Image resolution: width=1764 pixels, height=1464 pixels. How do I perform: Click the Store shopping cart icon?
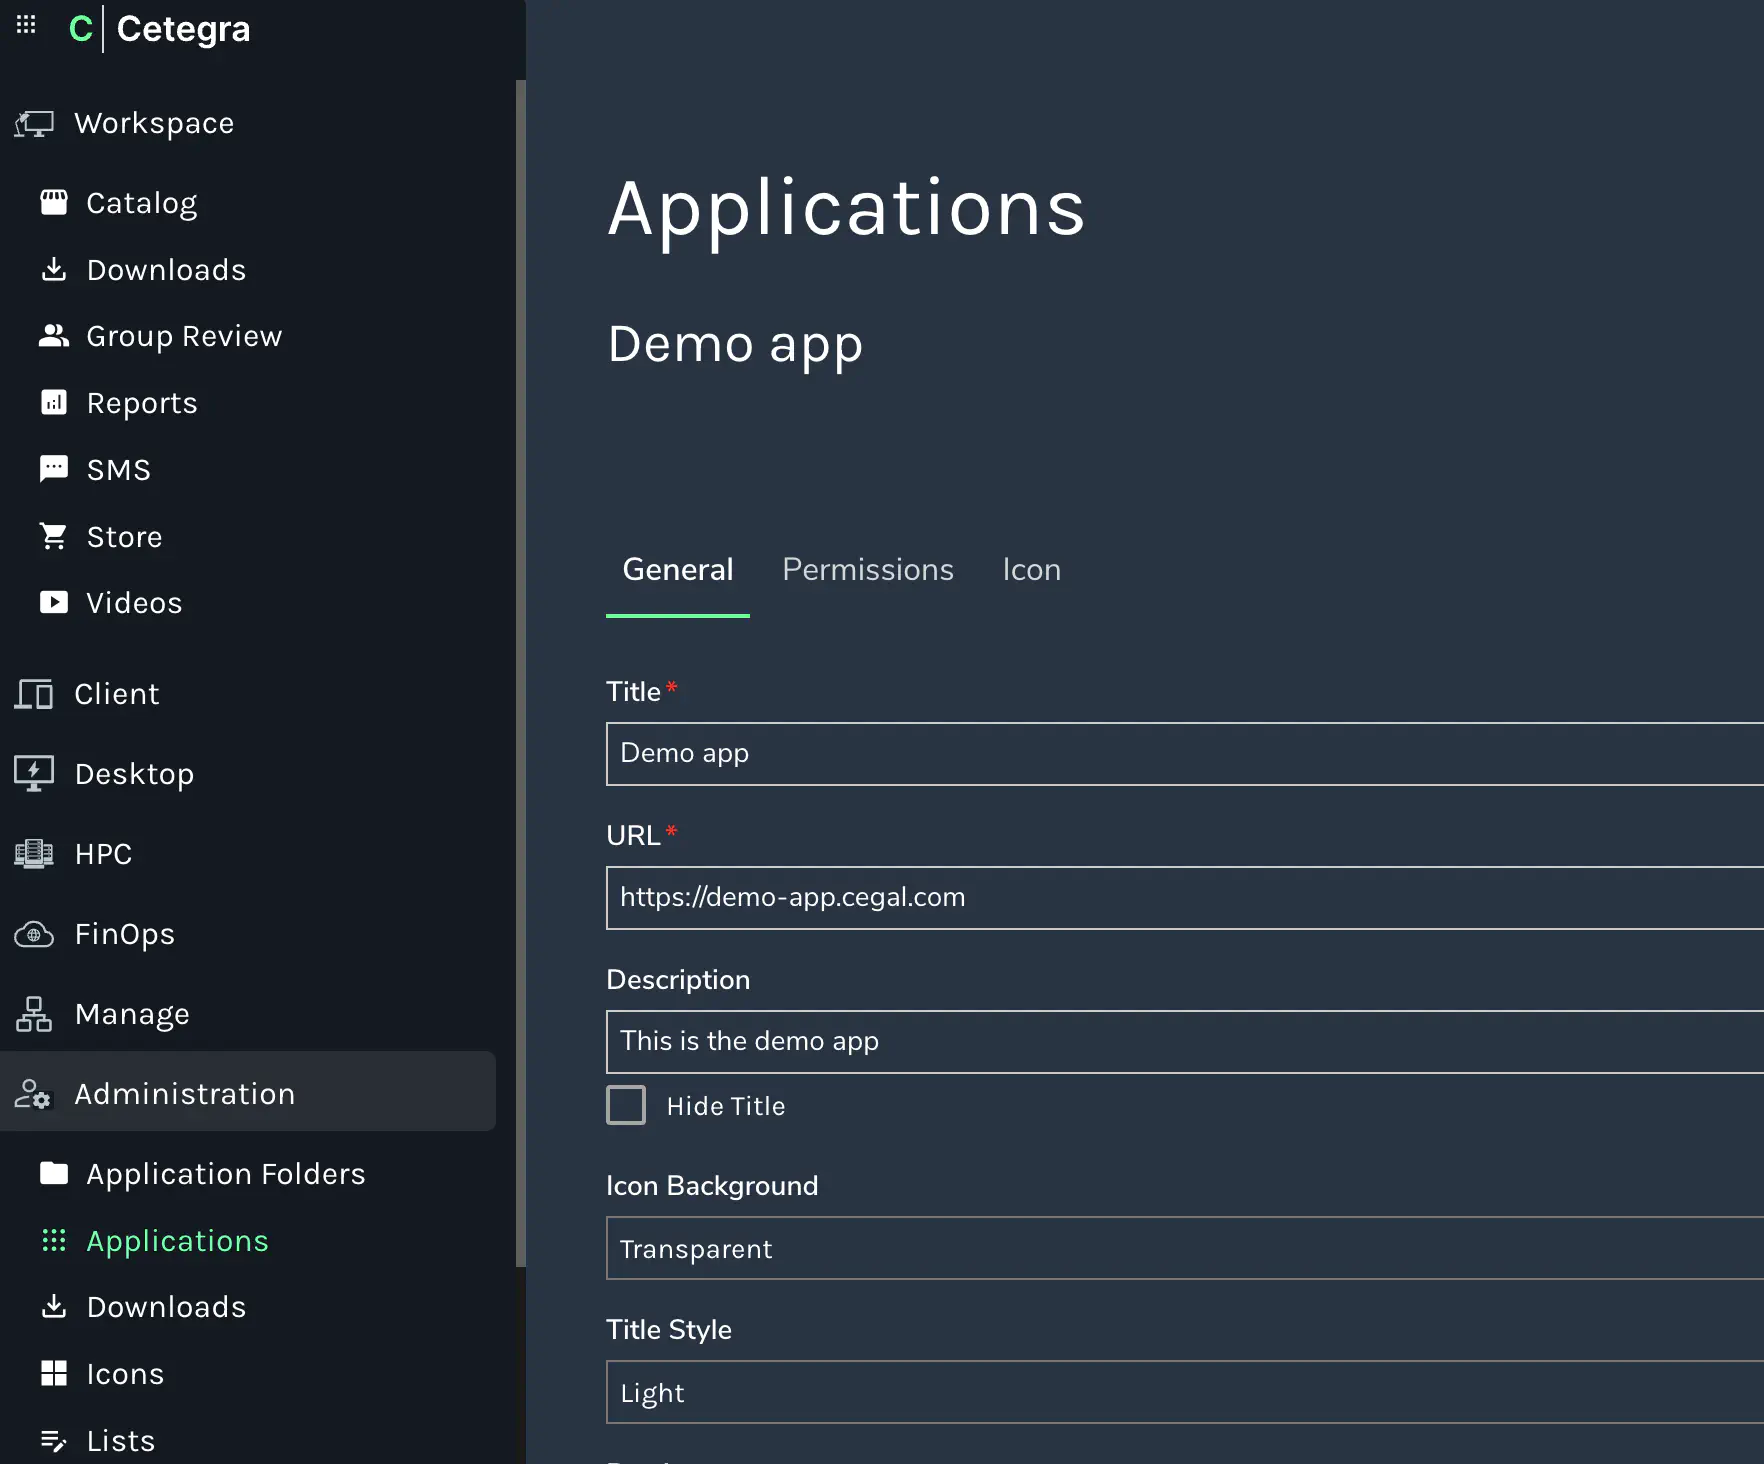[54, 536]
